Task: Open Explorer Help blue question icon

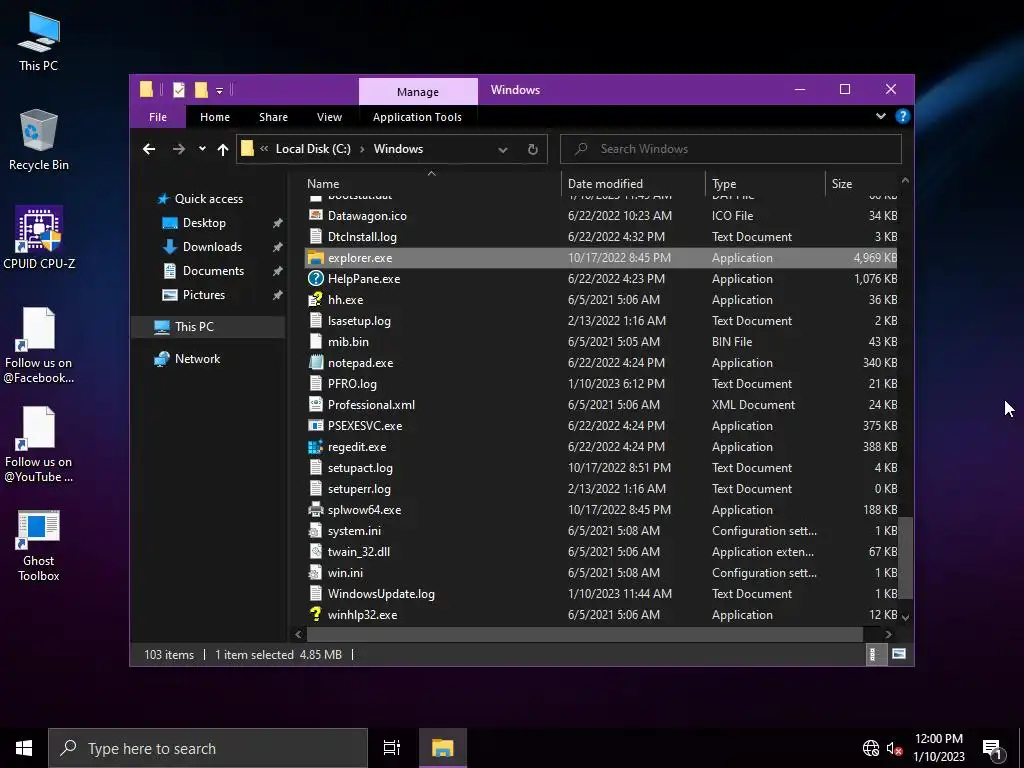Action: (903, 116)
